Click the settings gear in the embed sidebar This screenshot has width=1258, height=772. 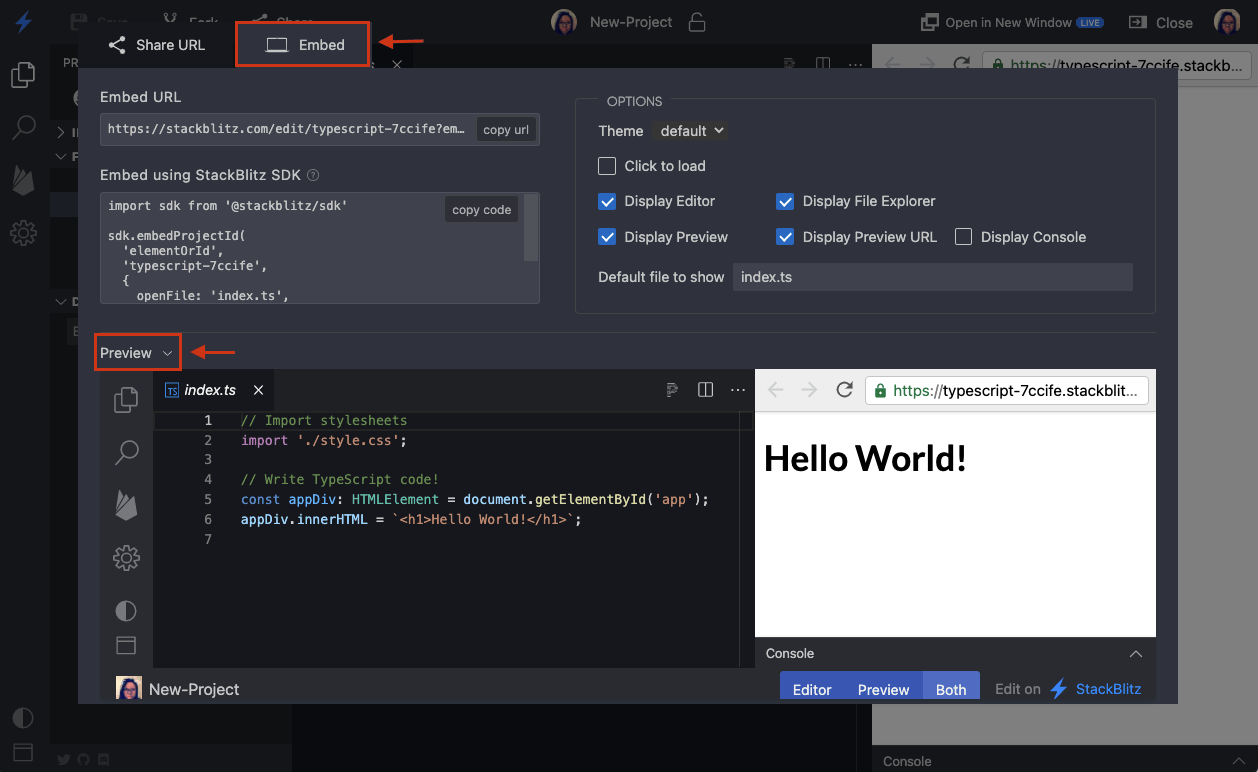tap(126, 558)
